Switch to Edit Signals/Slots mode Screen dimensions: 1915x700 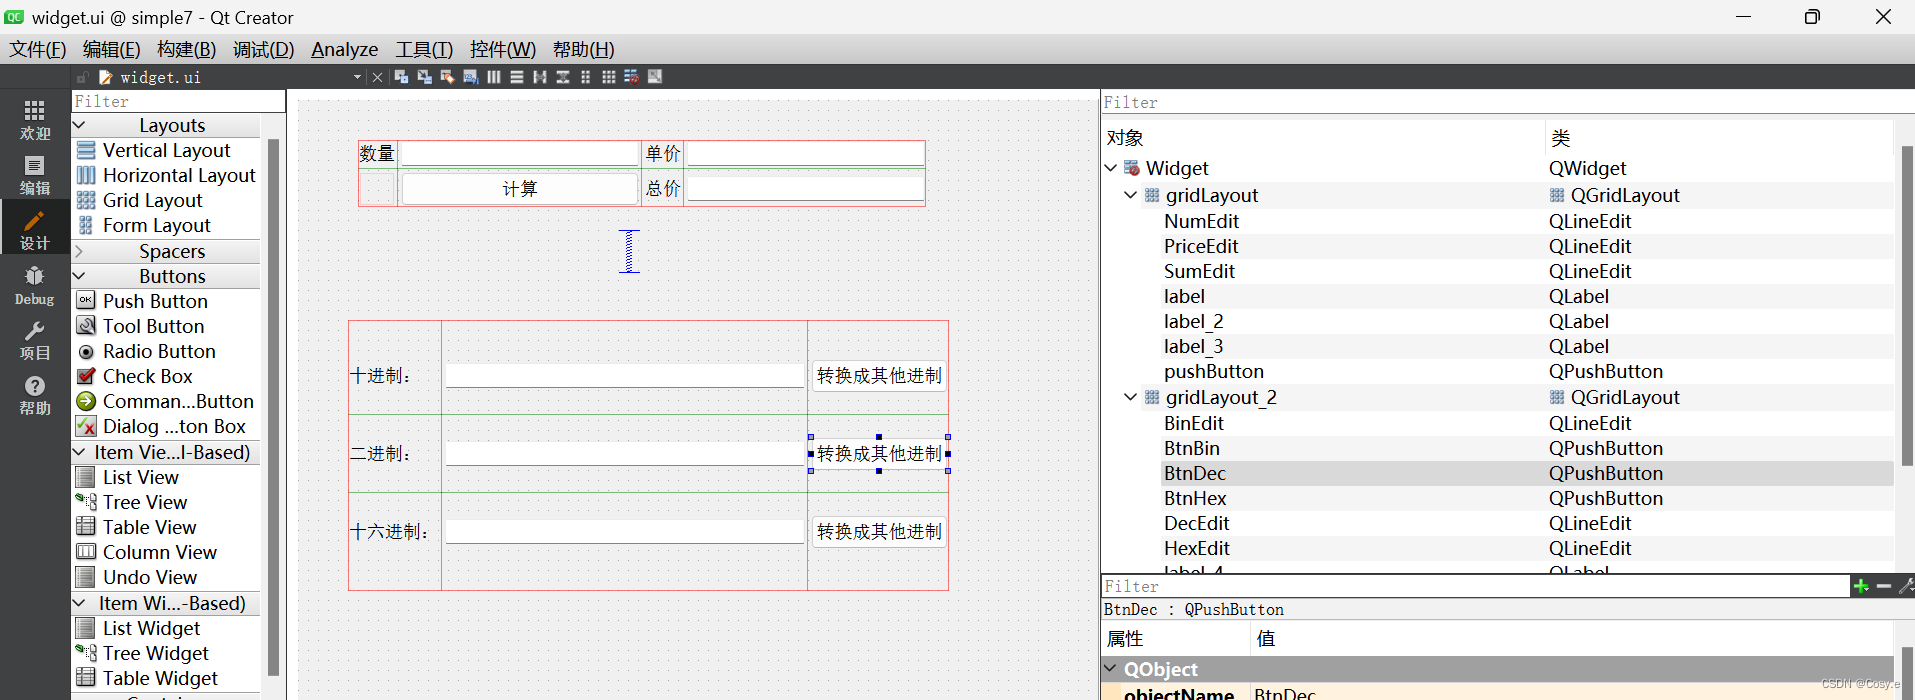425,77
